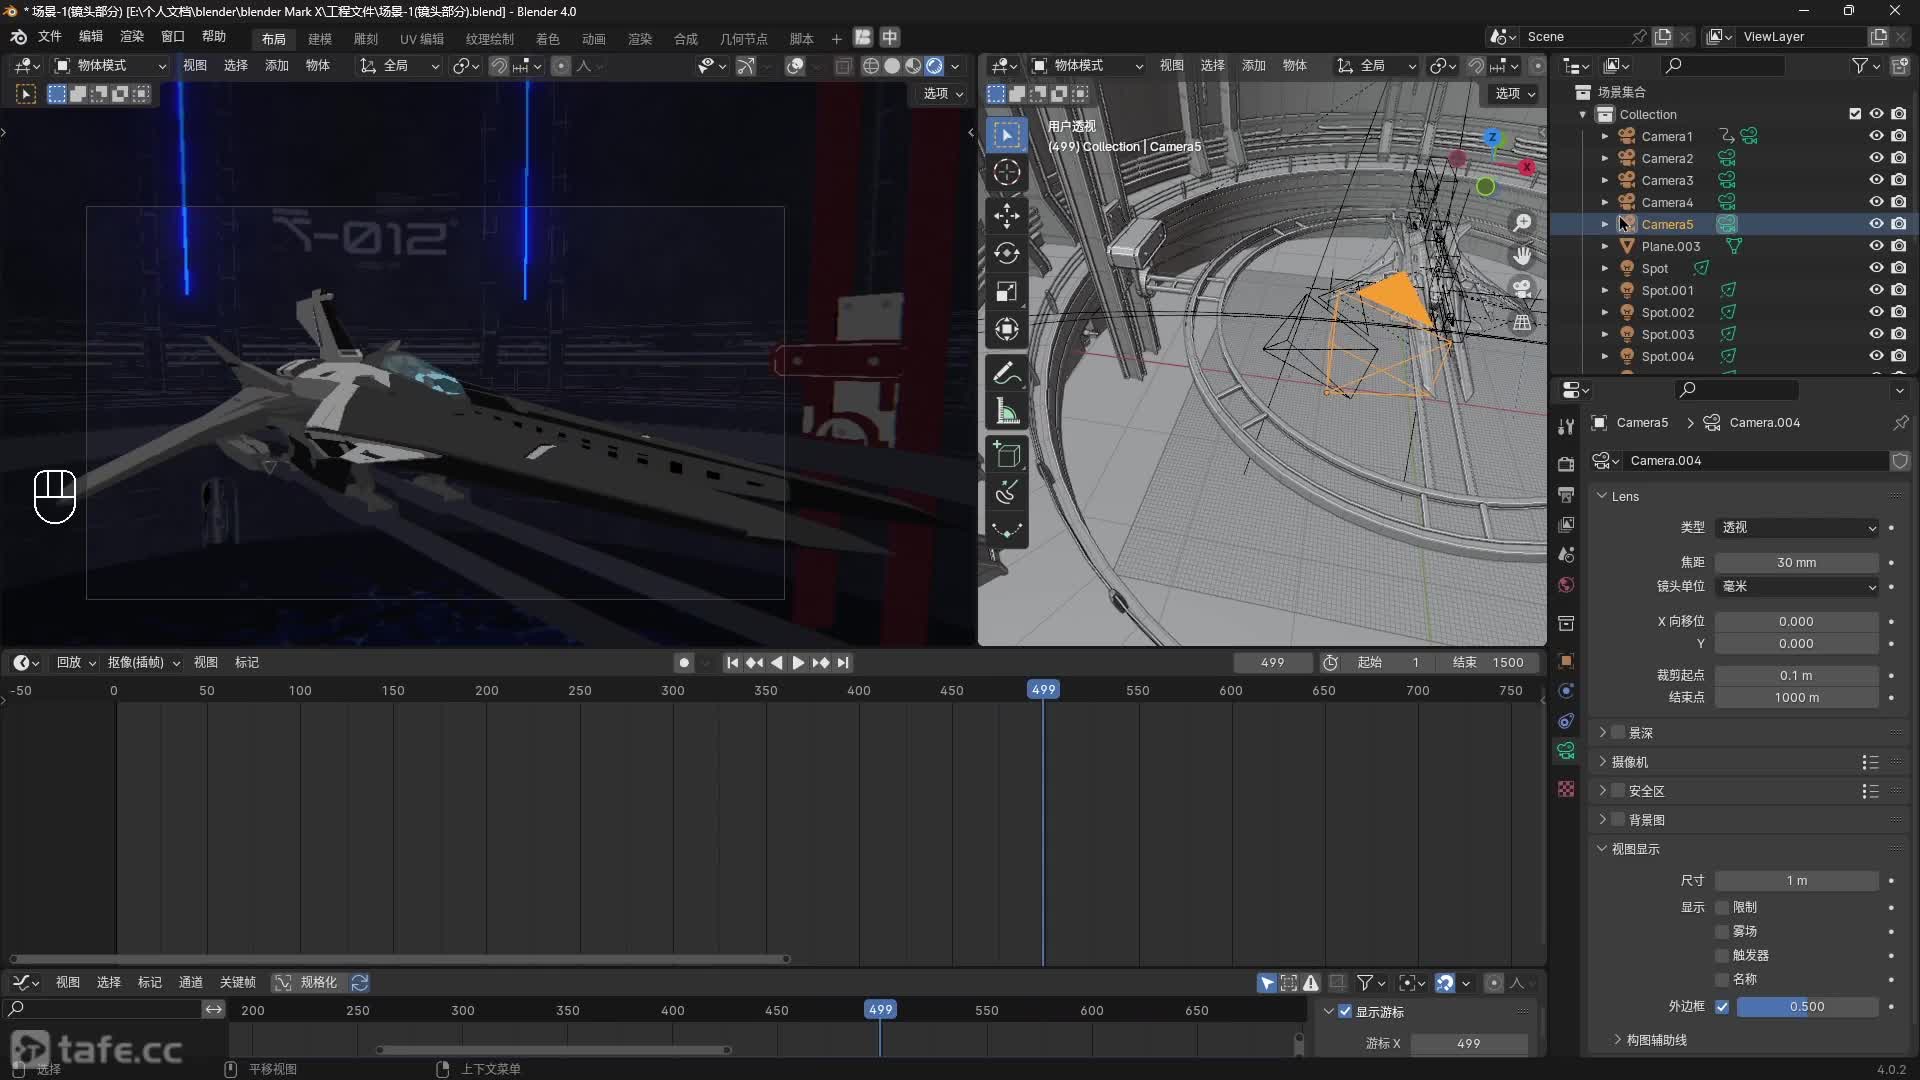Click the zoom magnifier gizmo in viewport
The image size is (1920, 1080).
(x=1522, y=222)
